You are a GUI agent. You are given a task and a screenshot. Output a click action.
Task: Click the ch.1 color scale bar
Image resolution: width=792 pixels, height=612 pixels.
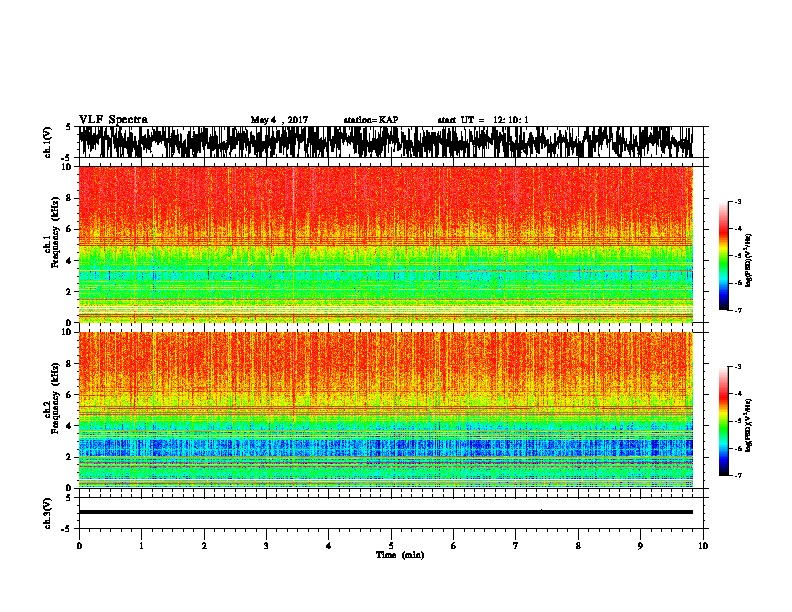[724, 256]
